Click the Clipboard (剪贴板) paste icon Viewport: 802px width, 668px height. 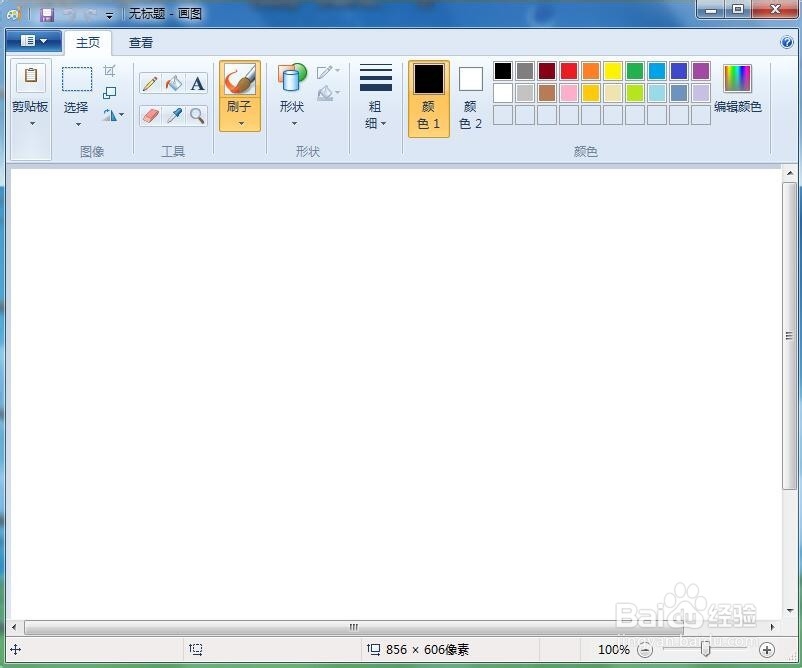(31, 77)
